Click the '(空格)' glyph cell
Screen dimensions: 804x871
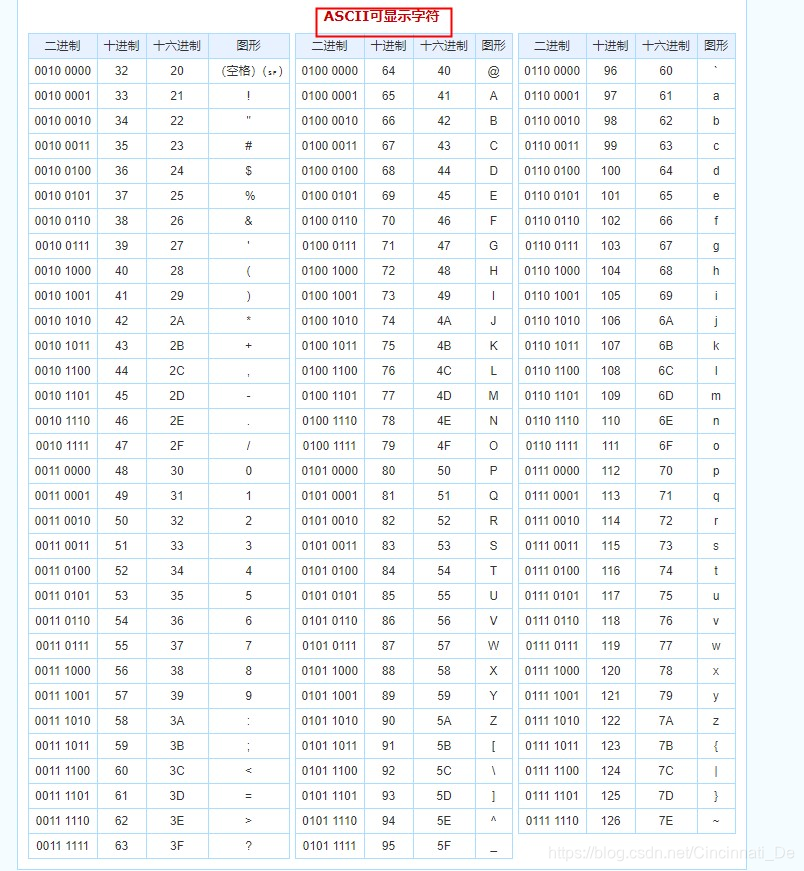pos(249,71)
